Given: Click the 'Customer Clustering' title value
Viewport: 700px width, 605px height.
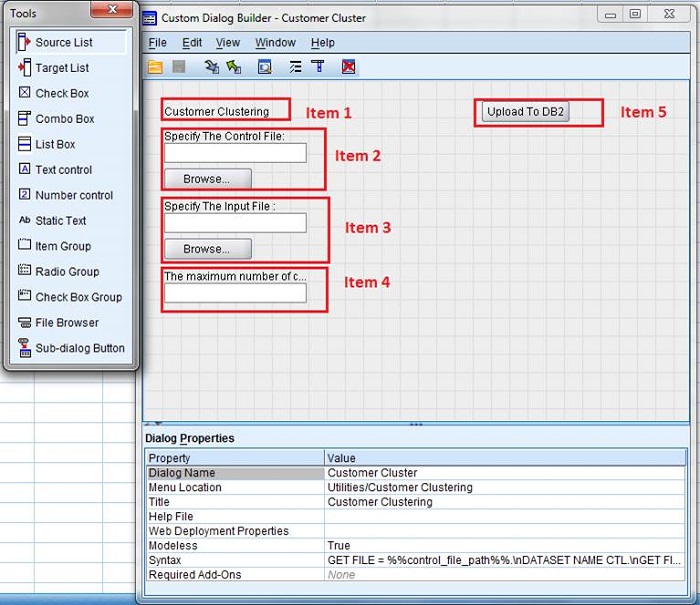Looking at the screenshot, I should [x=505, y=502].
